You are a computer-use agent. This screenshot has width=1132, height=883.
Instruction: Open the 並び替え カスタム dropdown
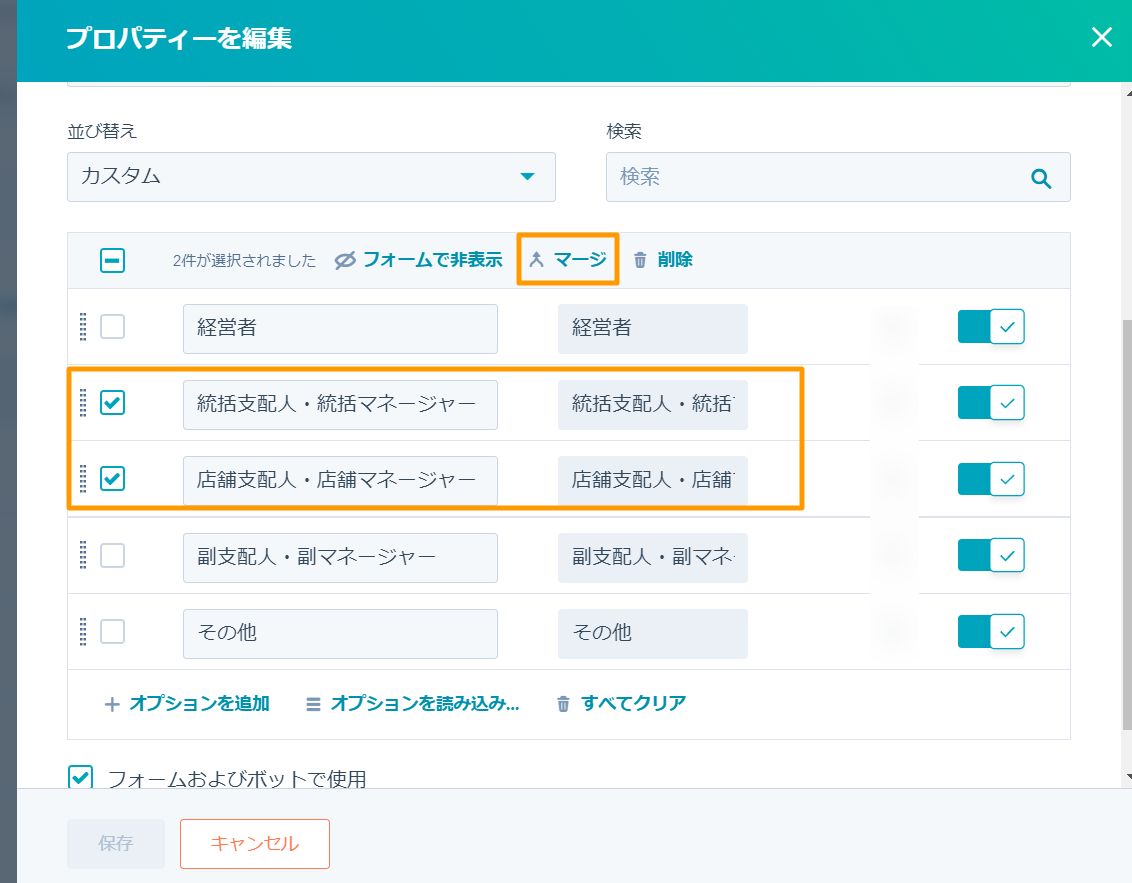click(311, 177)
